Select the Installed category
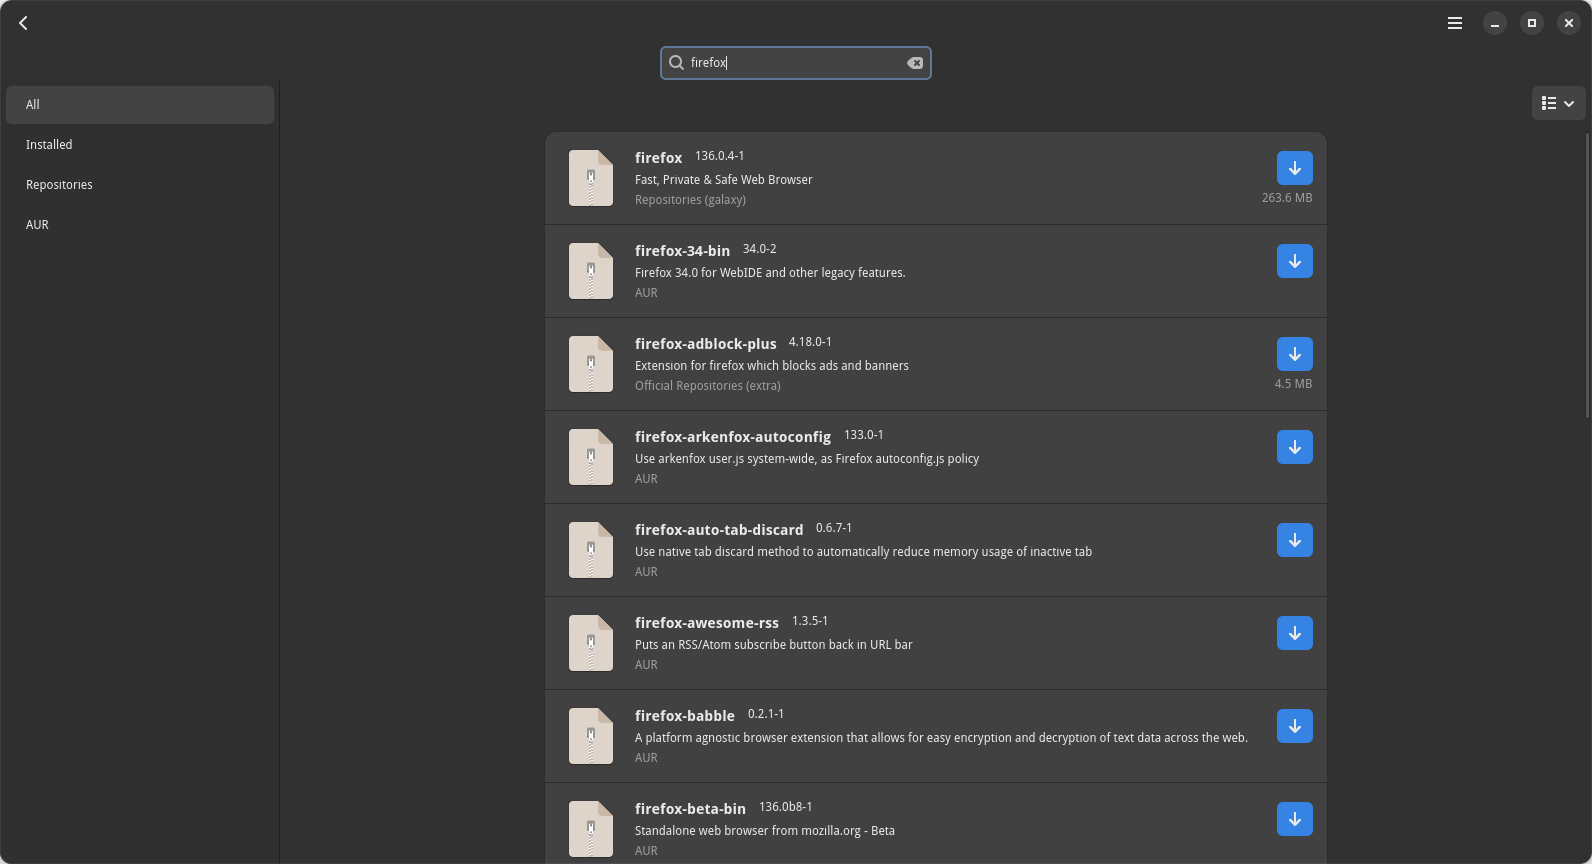 click(140, 145)
